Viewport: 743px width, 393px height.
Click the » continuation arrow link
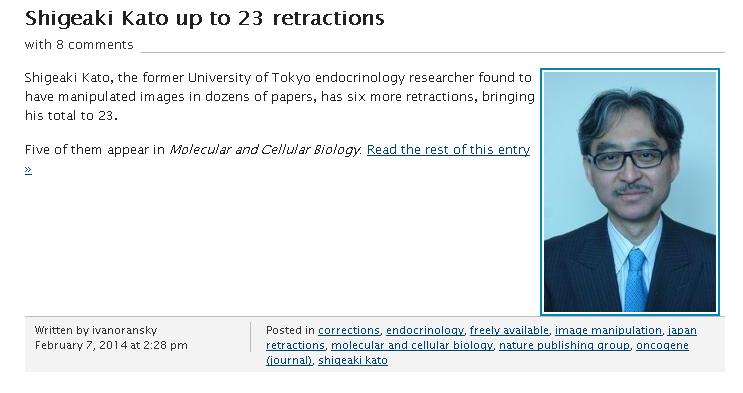(x=28, y=169)
